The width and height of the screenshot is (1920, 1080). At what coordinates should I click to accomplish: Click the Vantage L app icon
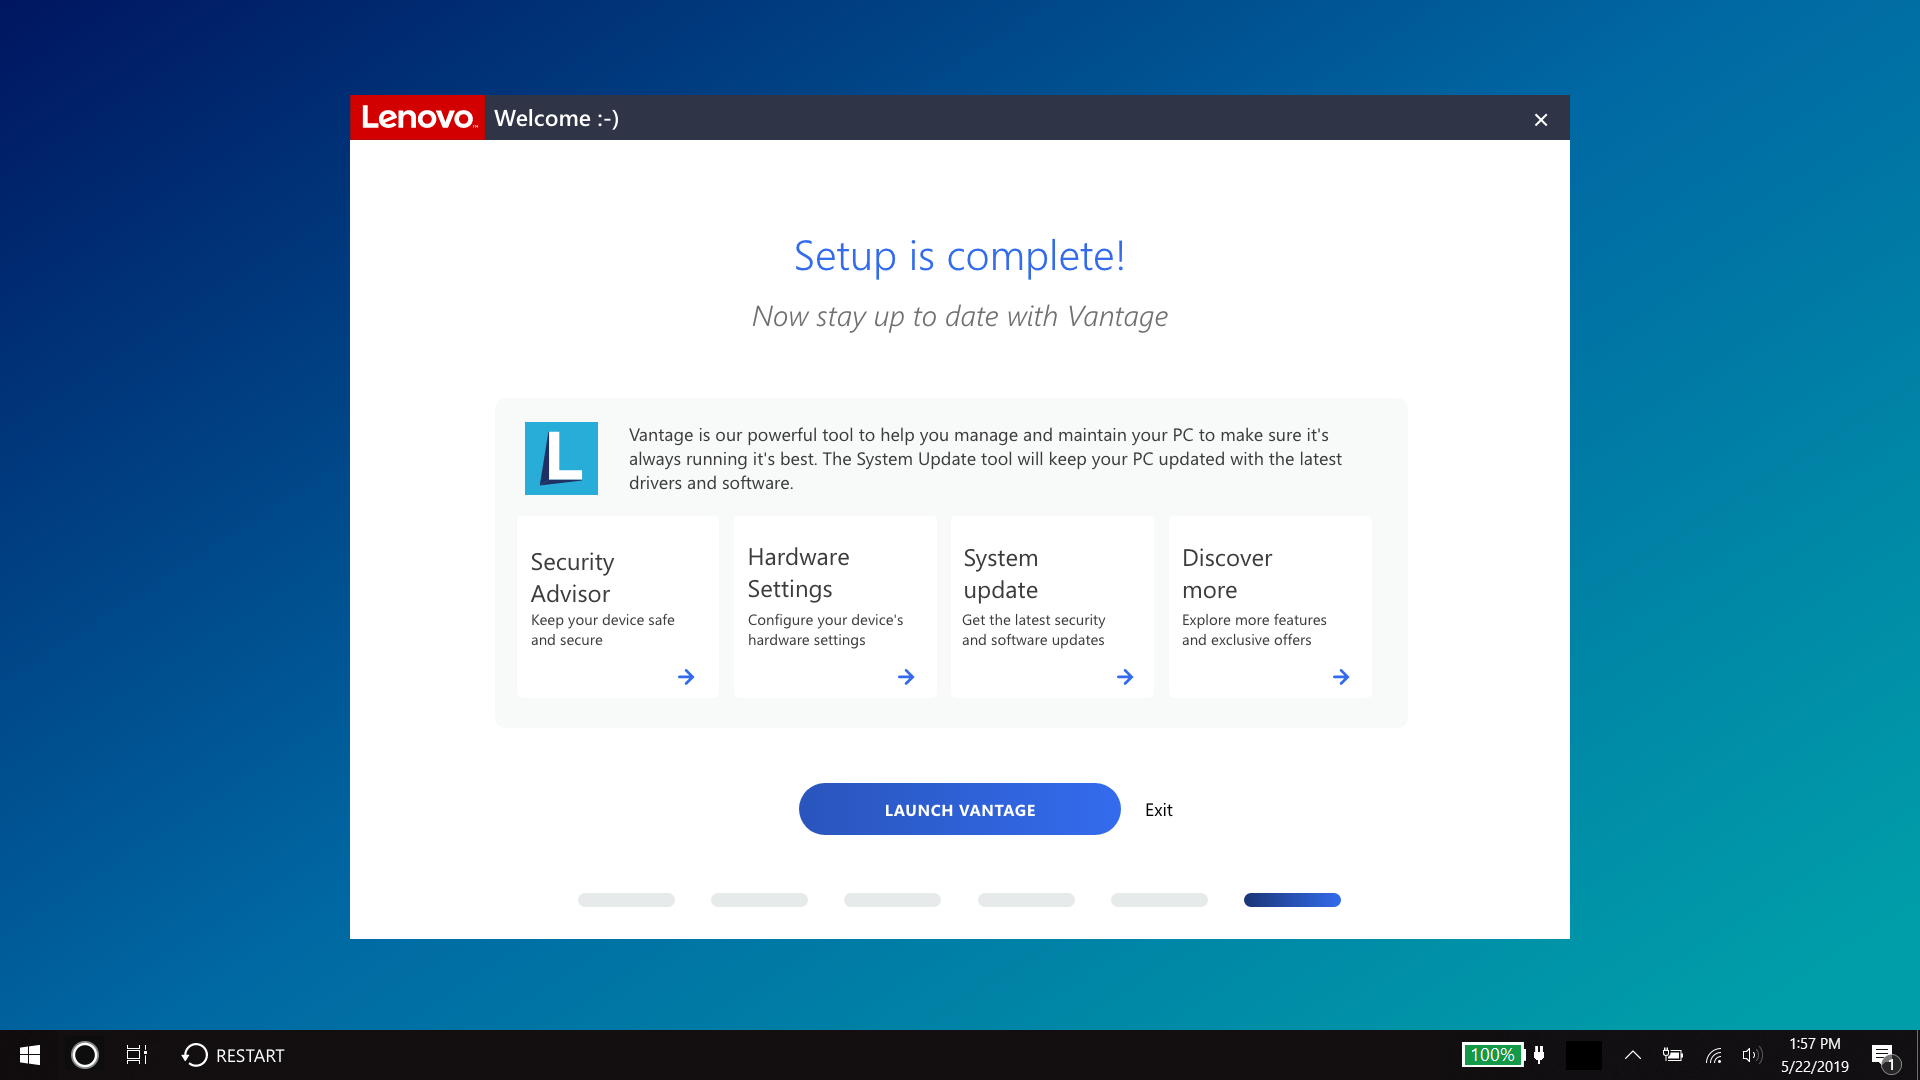tap(561, 458)
